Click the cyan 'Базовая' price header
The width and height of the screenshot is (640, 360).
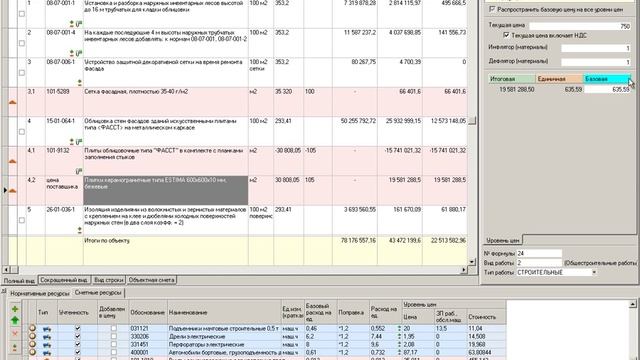[x=607, y=79]
